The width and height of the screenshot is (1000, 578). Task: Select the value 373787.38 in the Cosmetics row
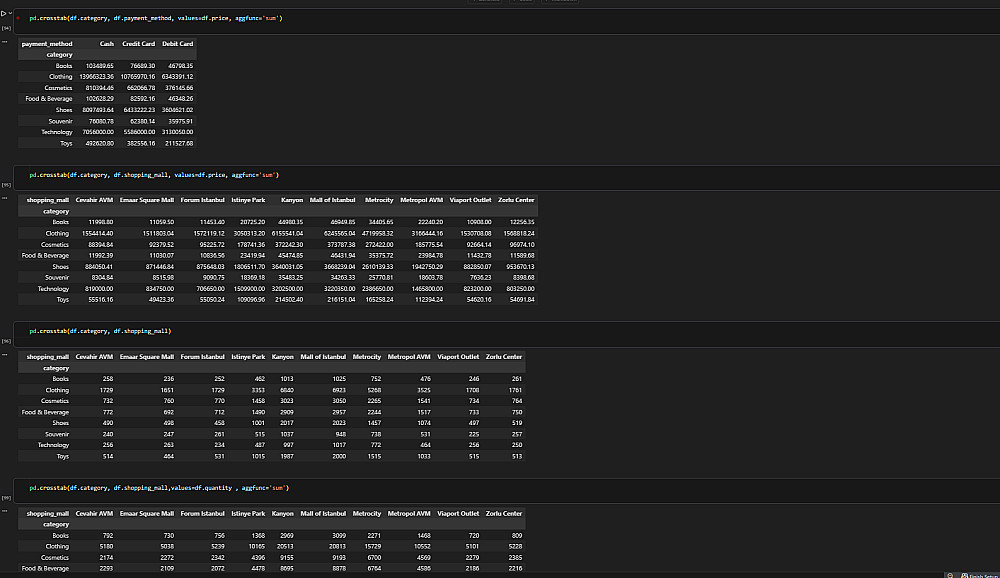pyautogui.click(x=341, y=244)
